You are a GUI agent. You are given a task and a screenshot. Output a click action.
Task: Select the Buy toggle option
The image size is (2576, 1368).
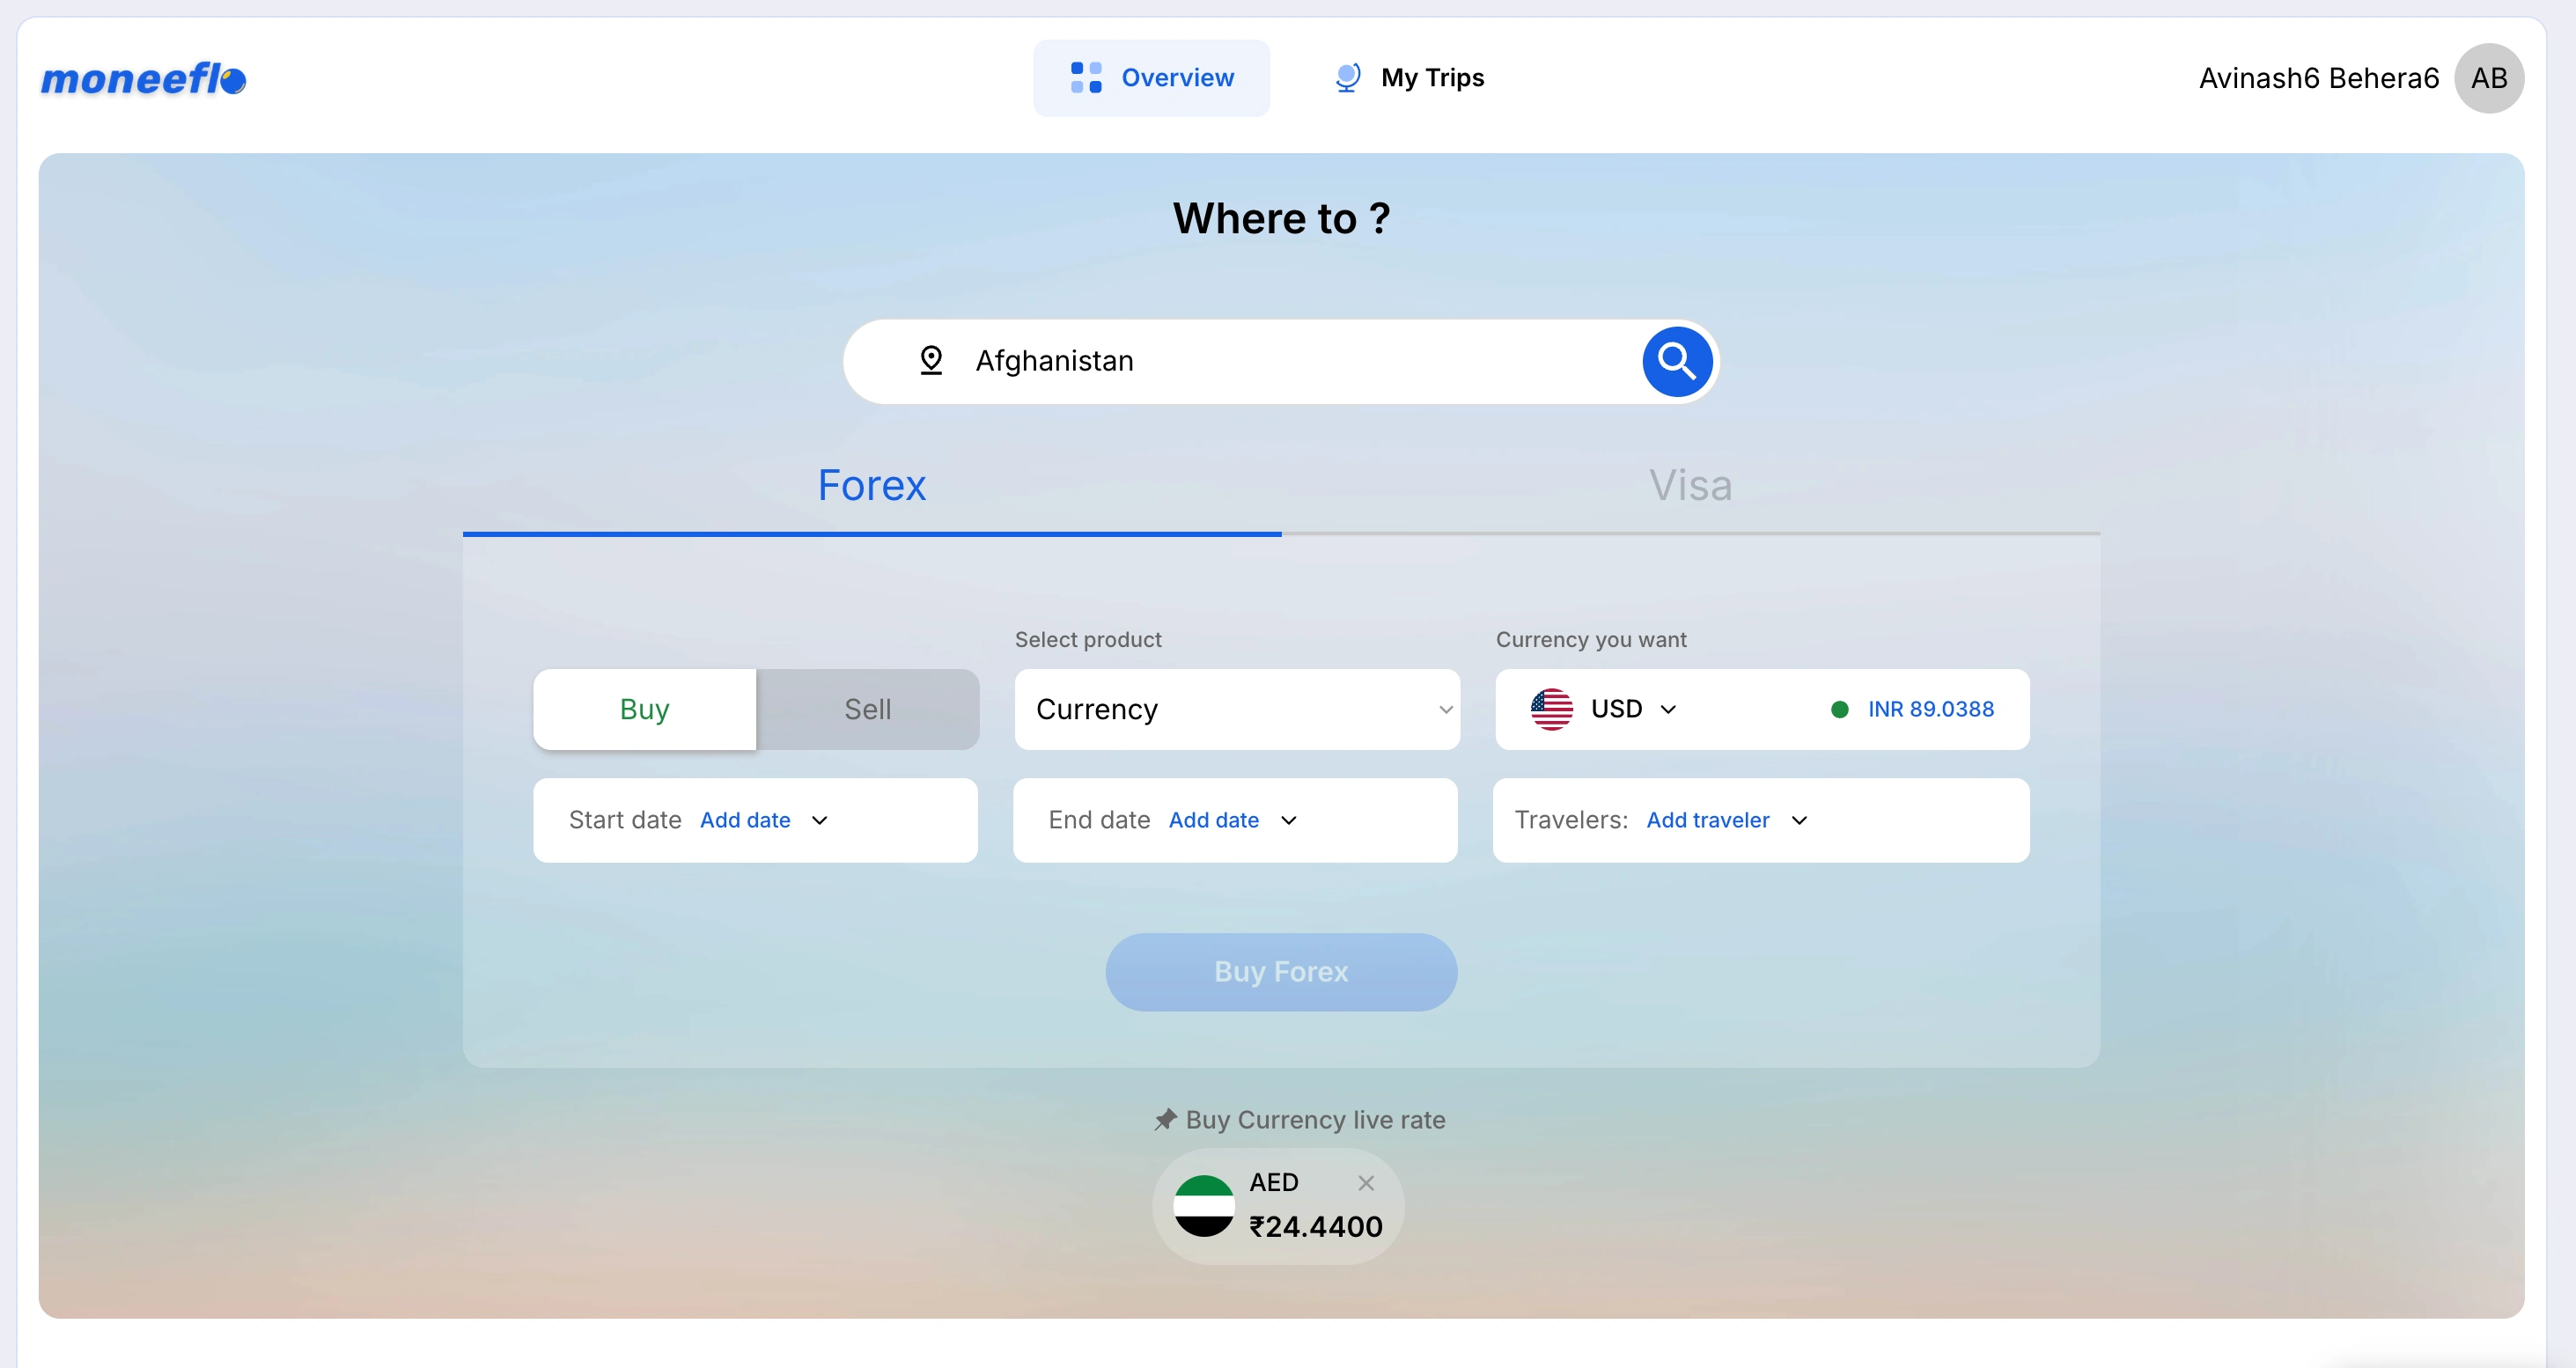point(644,709)
